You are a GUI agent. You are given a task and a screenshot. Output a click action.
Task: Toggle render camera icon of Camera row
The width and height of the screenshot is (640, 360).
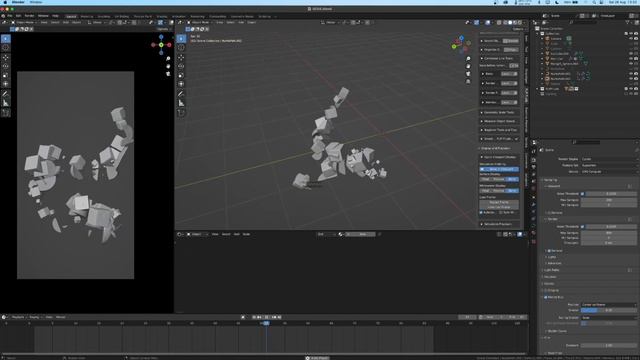tap(636, 38)
